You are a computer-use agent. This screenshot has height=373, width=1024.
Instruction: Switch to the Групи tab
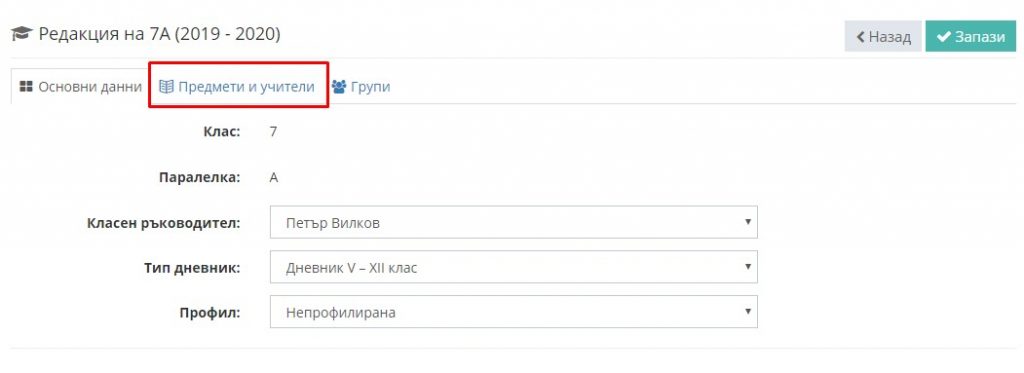[360, 86]
